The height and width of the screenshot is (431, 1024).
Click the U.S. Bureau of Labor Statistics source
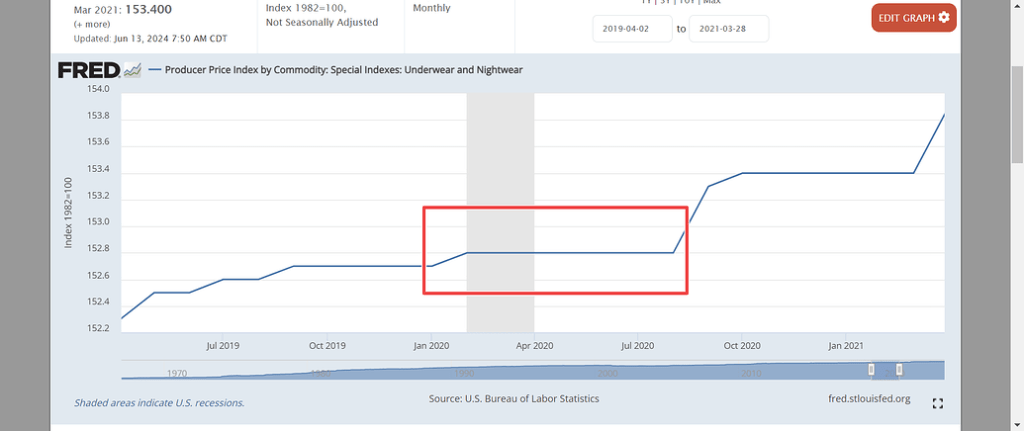click(x=531, y=399)
